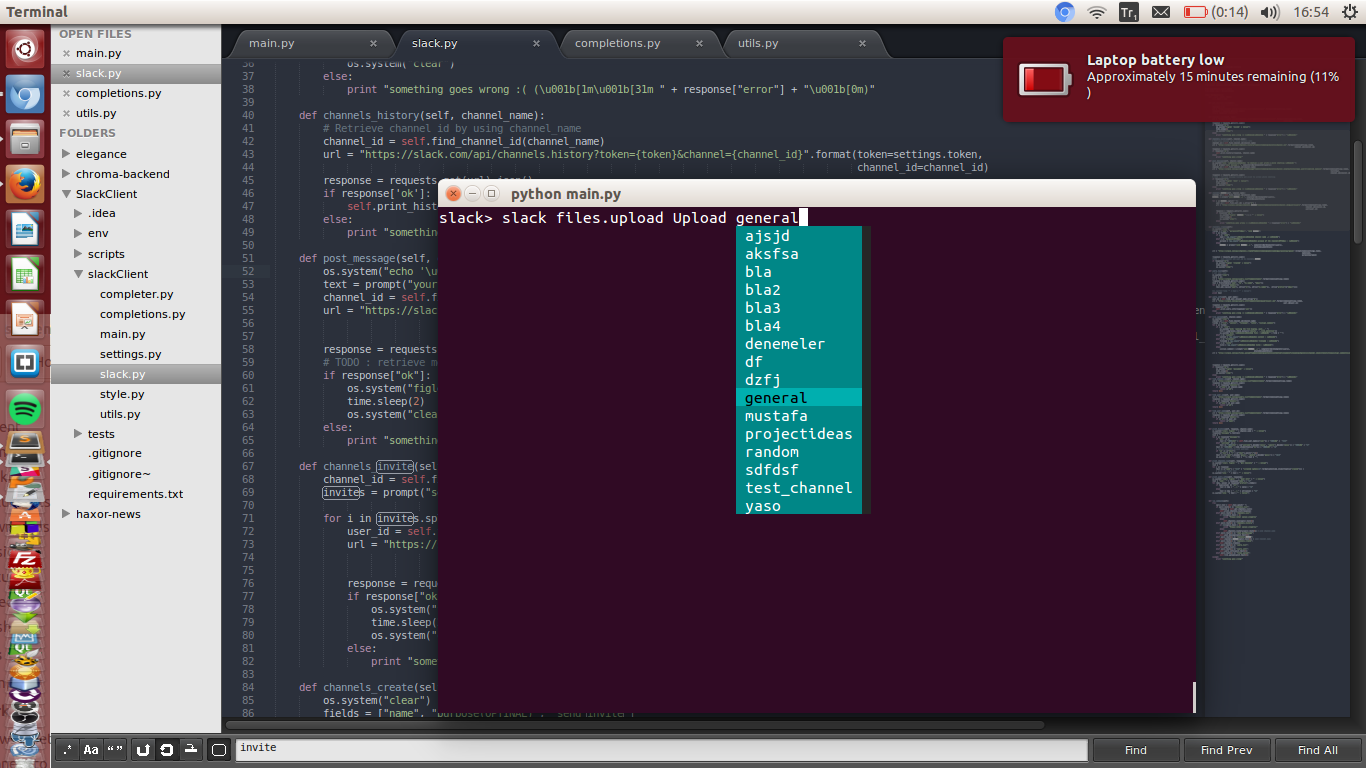
Task: Open LibreOffice Impress from launcher
Action: (25, 320)
